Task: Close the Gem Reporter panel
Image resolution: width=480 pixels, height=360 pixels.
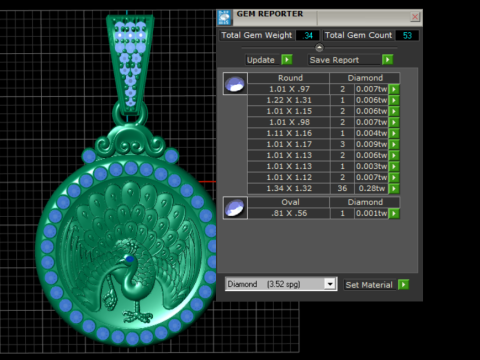Action: point(415,17)
